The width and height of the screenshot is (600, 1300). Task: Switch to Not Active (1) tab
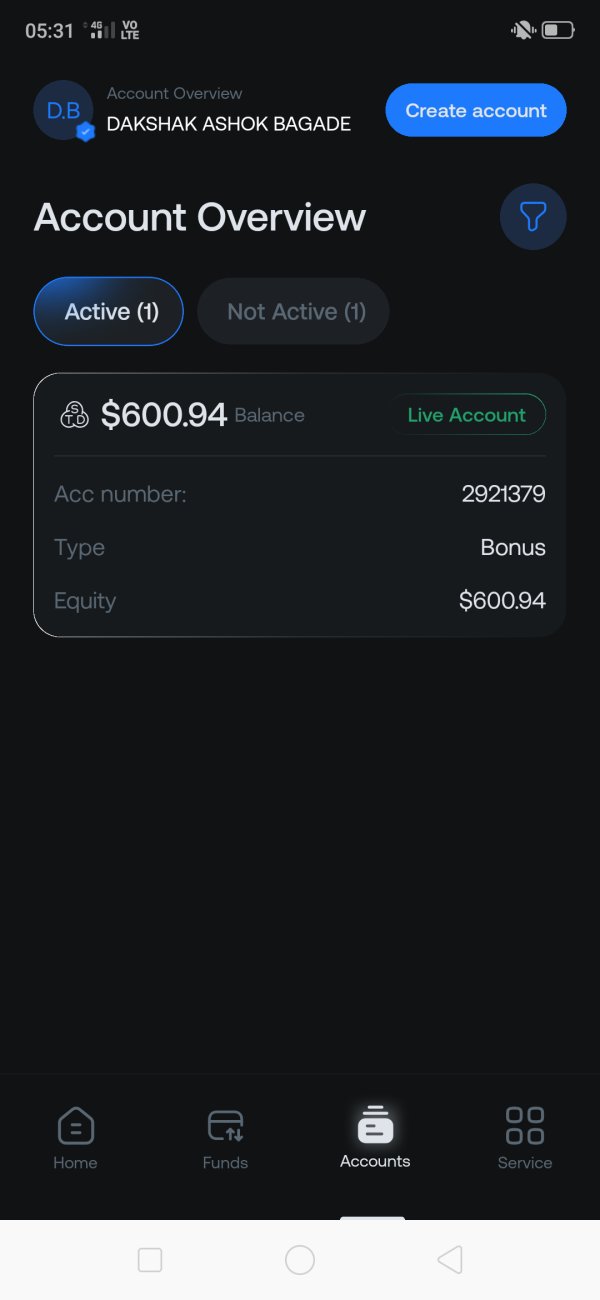coord(294,312)
